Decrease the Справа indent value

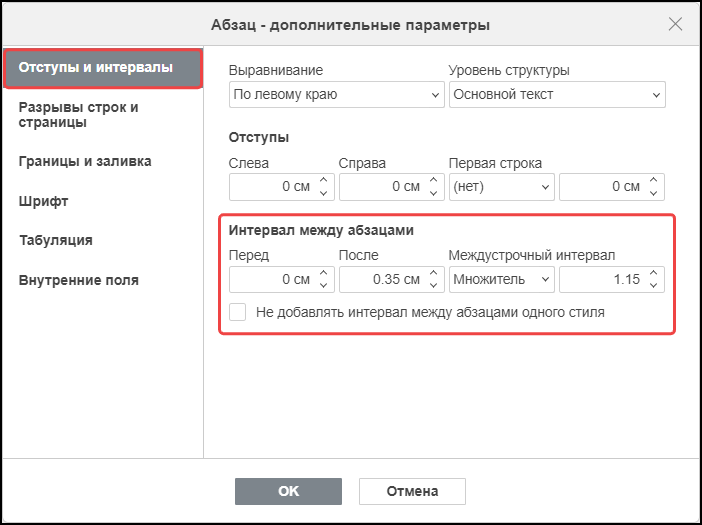click(x=433, y=193)
